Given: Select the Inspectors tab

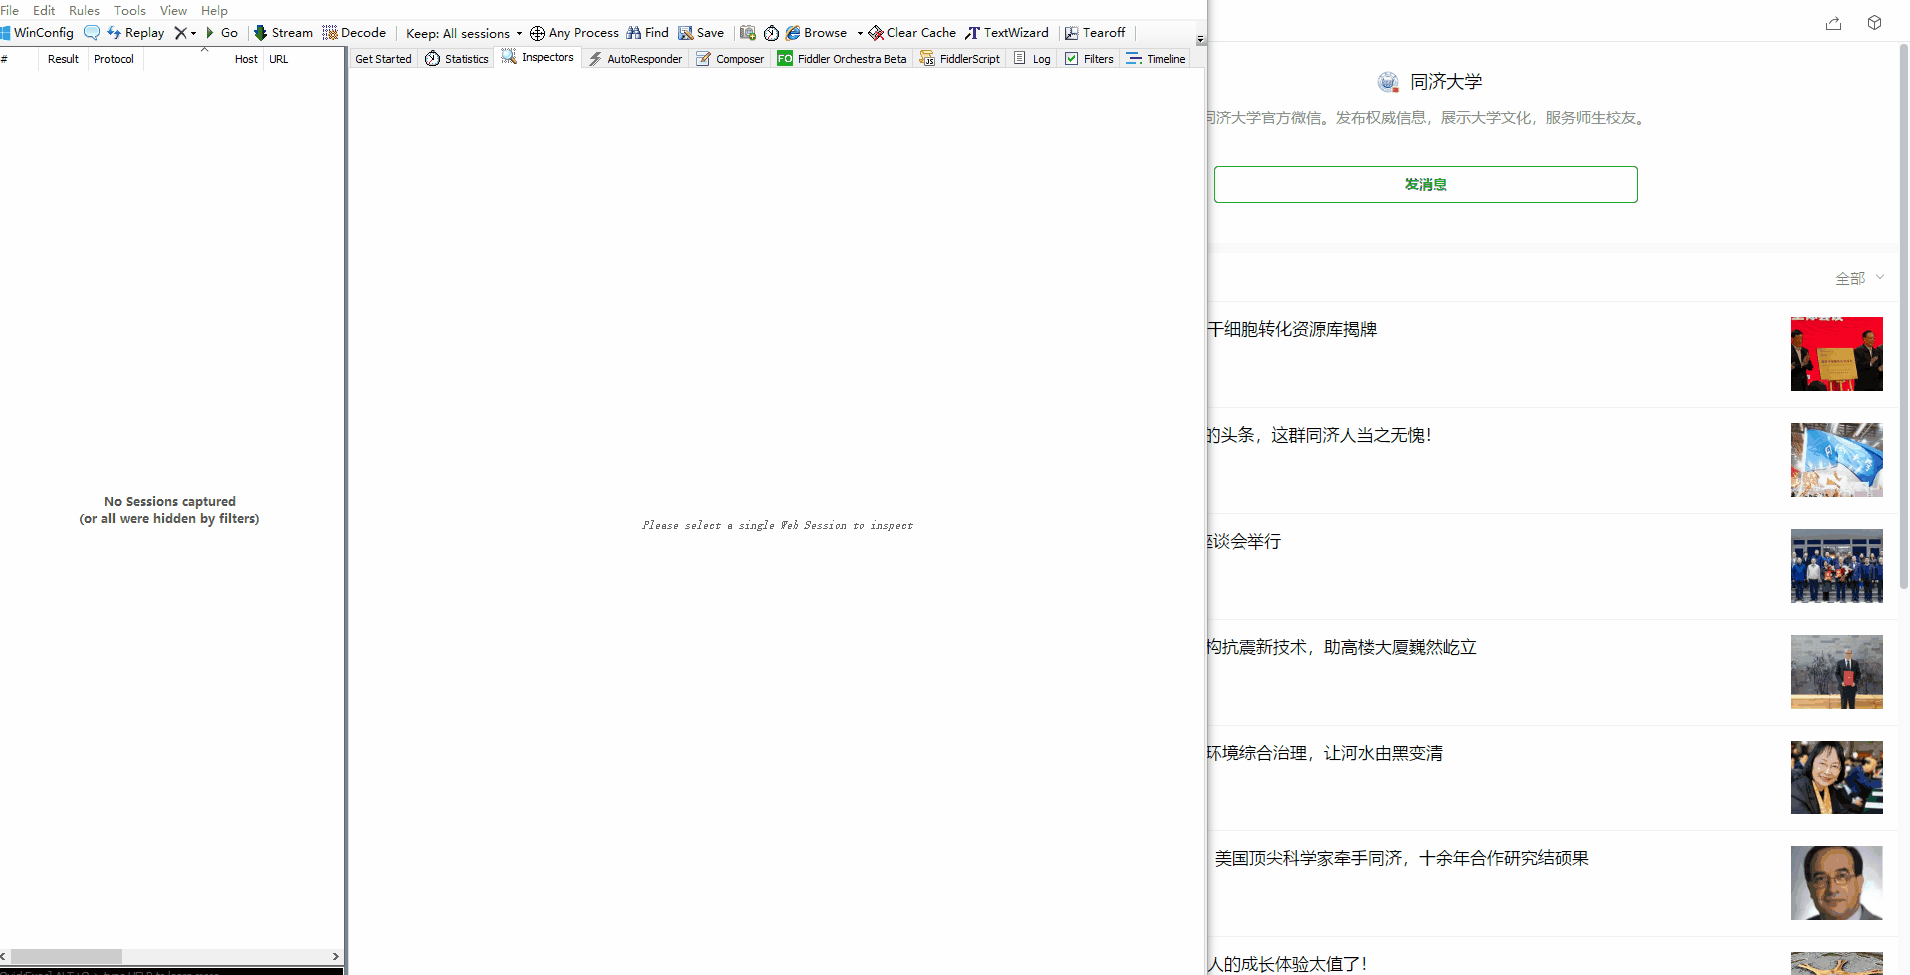Looking at the screenshot, I should point(538,58).
